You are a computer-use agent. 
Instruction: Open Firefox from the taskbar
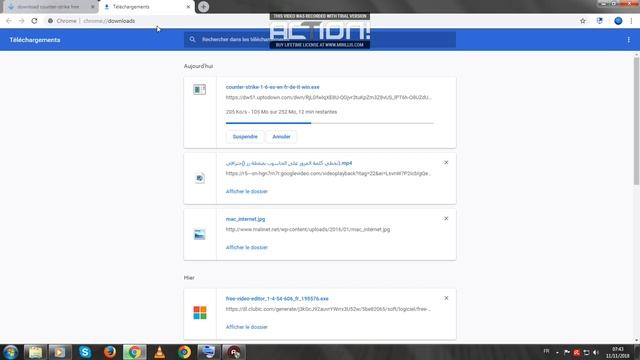tap(109, 352)
